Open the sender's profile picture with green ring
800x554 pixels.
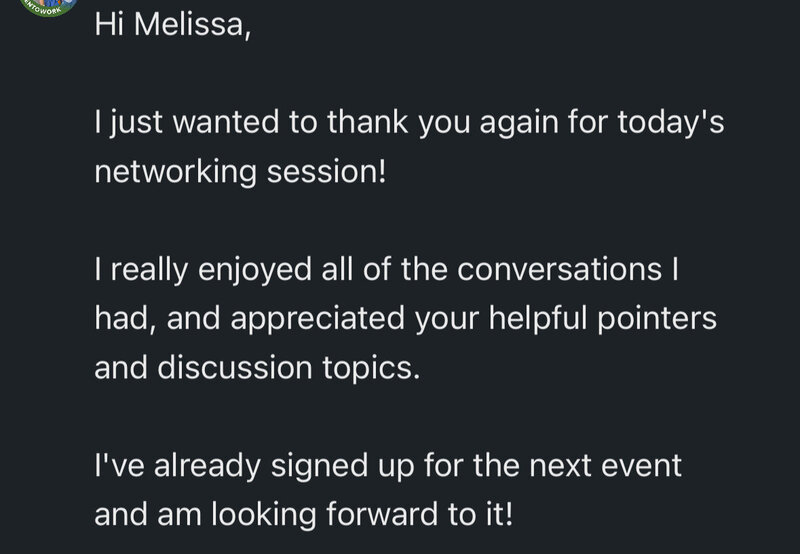[48, 6]
